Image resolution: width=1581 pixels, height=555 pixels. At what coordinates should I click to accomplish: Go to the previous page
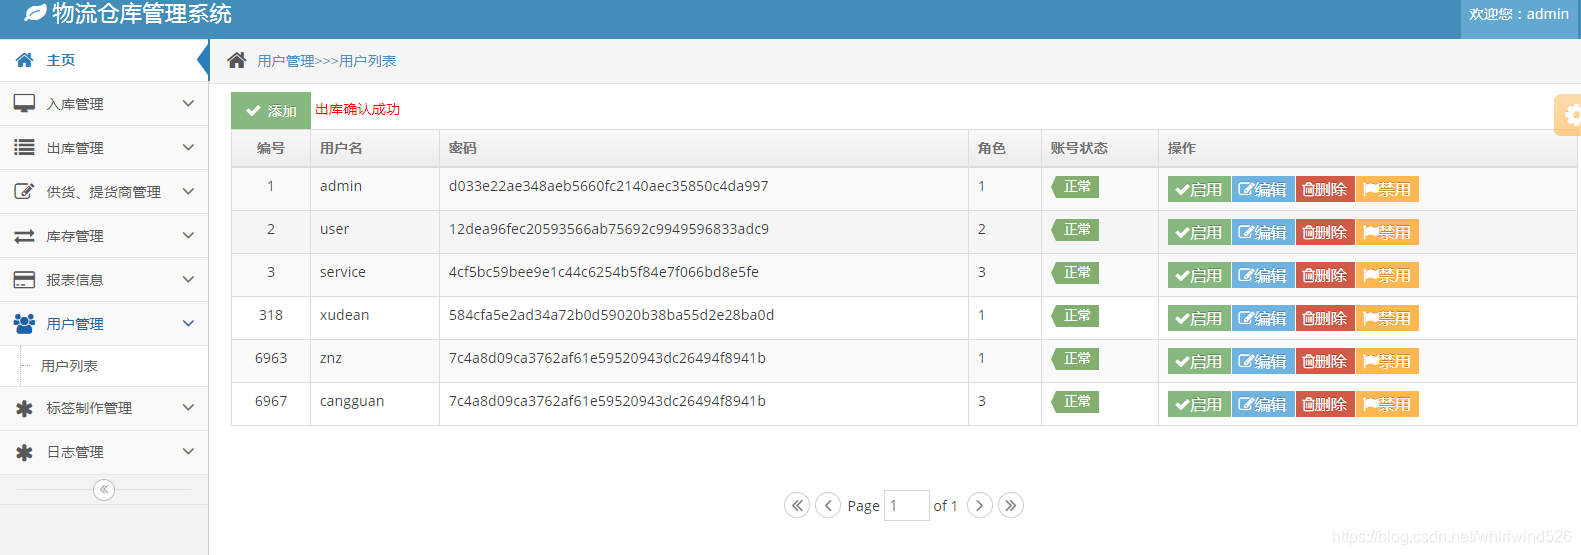(828, 505)
